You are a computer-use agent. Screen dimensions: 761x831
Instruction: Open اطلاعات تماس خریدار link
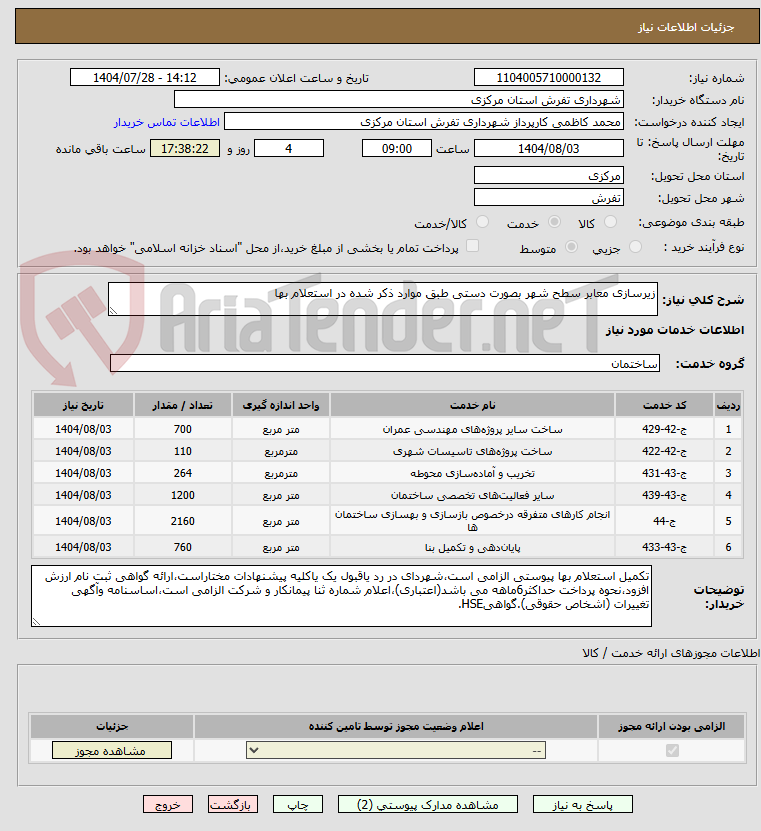(x=166, y=122)
